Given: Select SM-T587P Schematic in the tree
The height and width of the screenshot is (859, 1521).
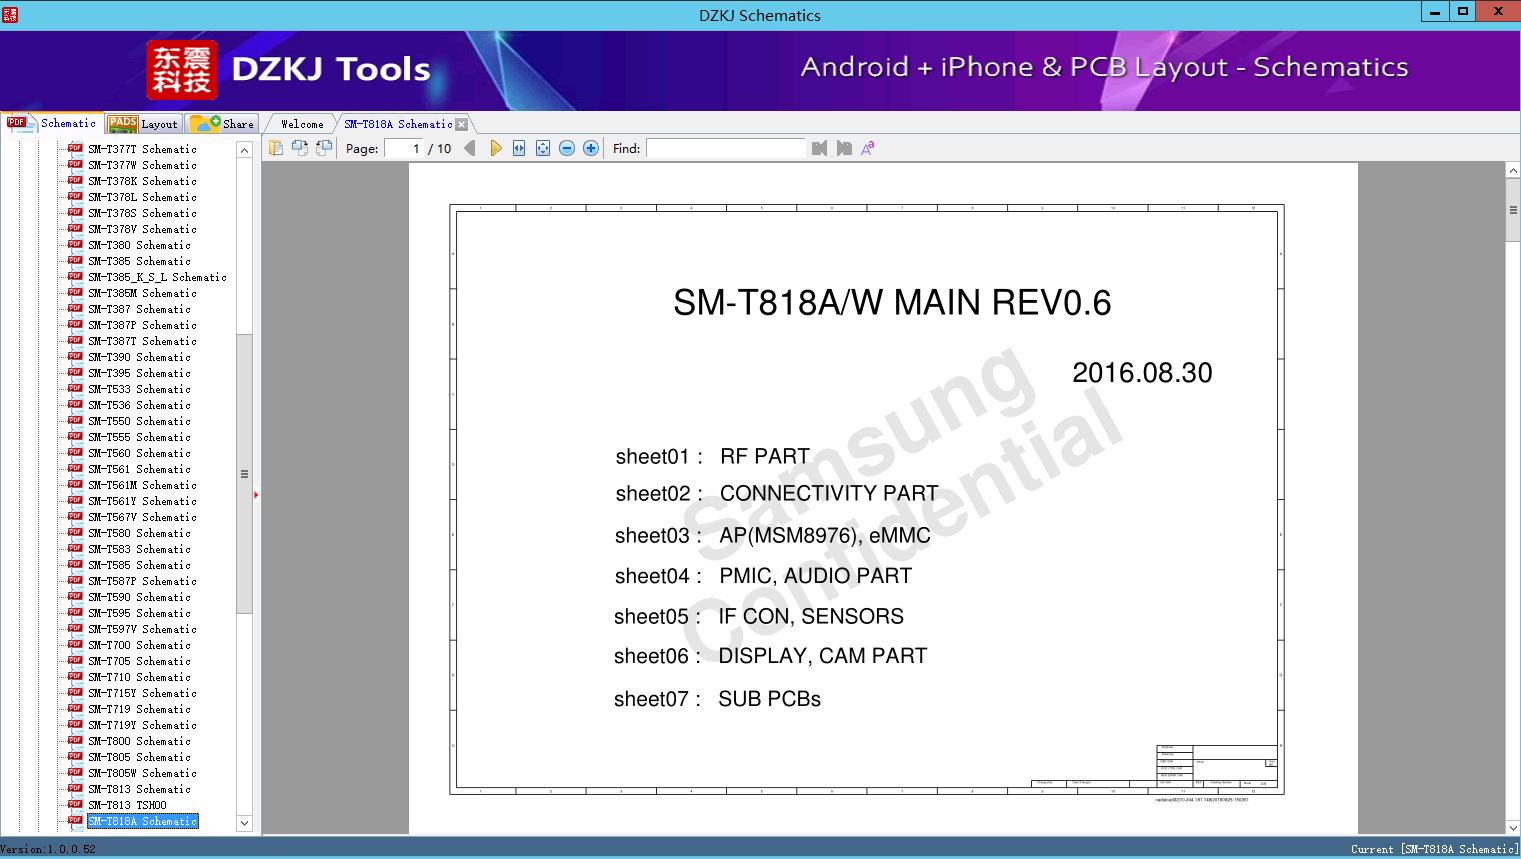Looking at the screenshot, I should click(x=142, y=581).
